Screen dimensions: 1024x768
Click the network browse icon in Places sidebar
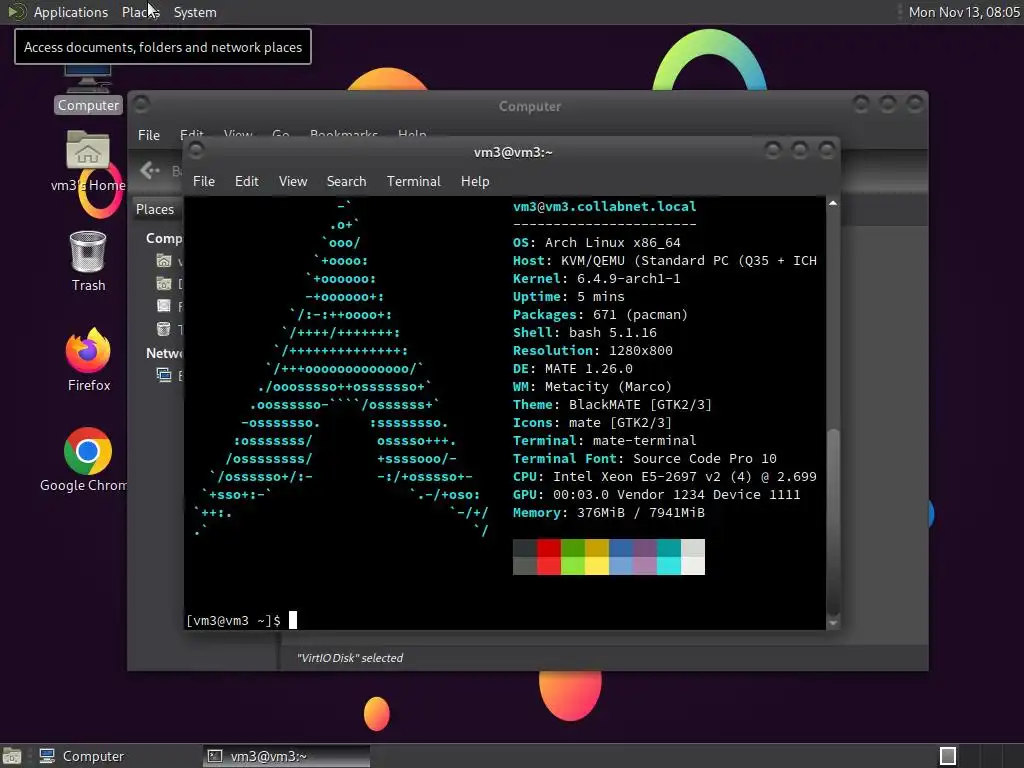point(164,375)
